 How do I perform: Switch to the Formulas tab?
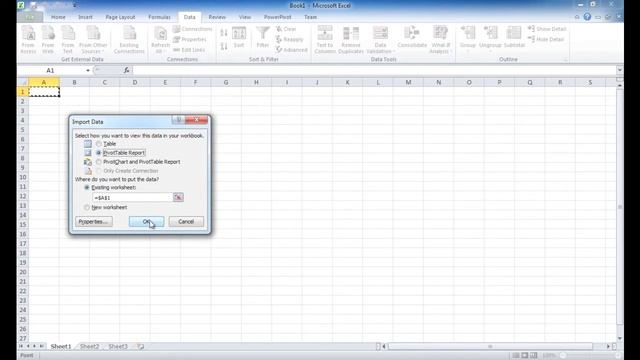click(x=159, y=17)
